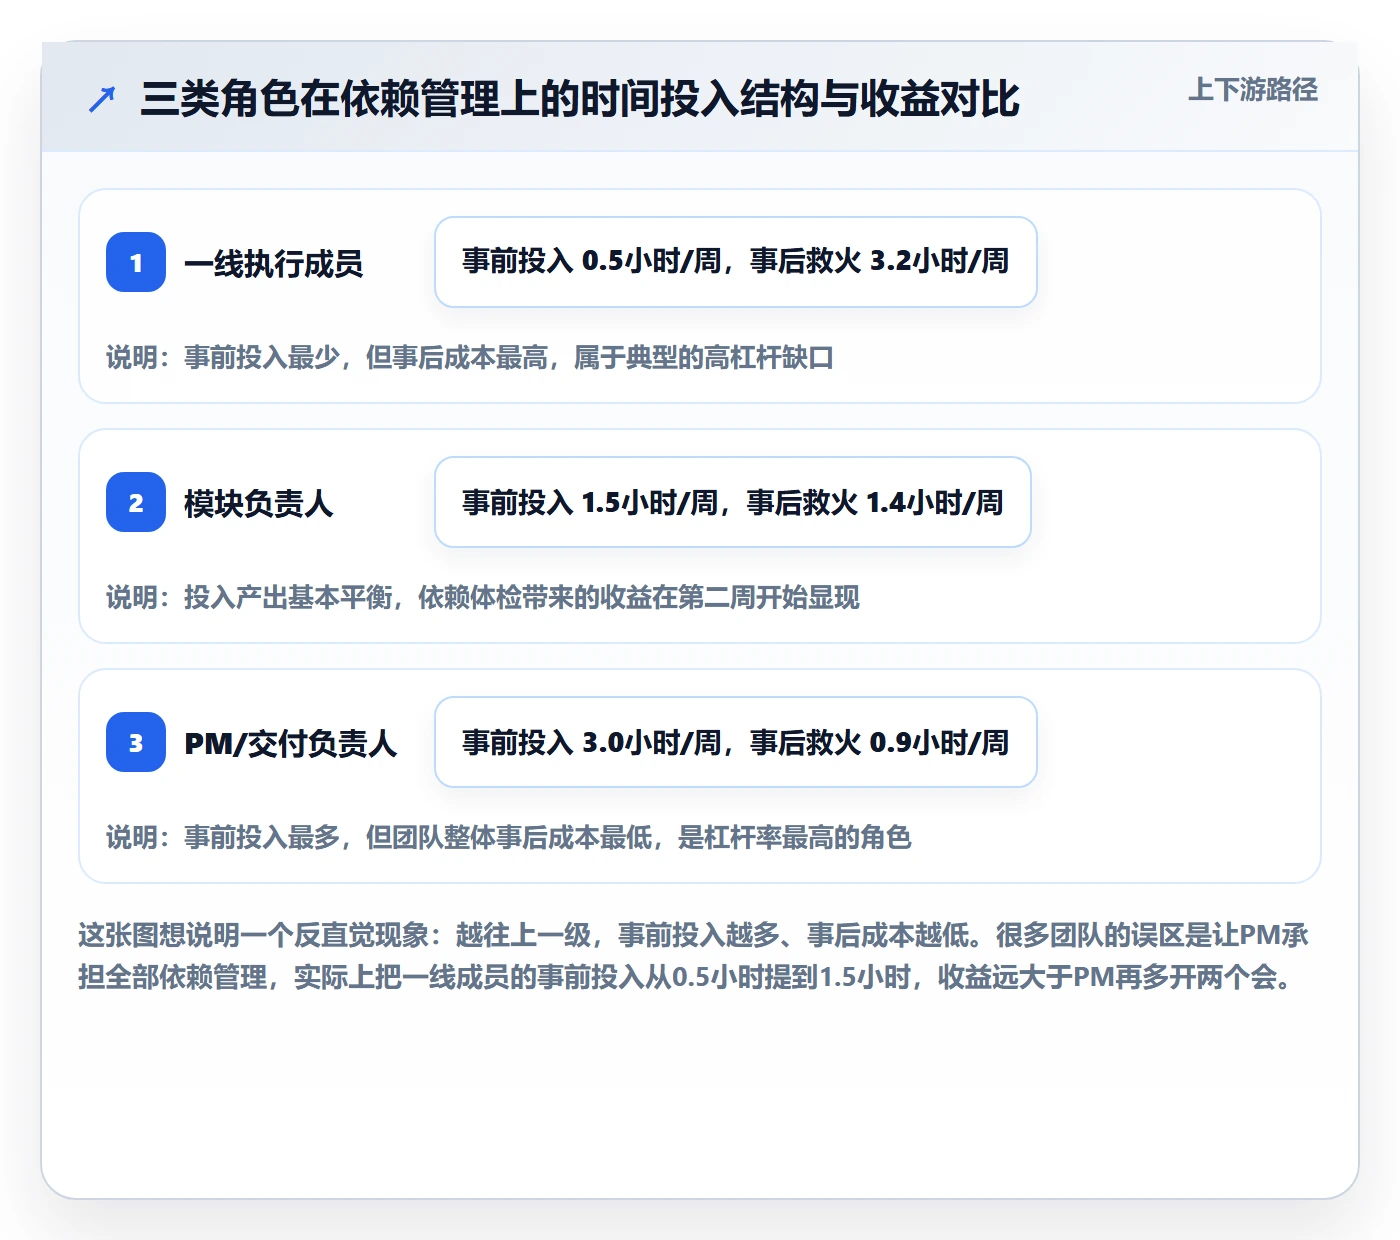Open the 上下游路径 label in the header
The image size is (1400, 1240).
pos(1253,89)
